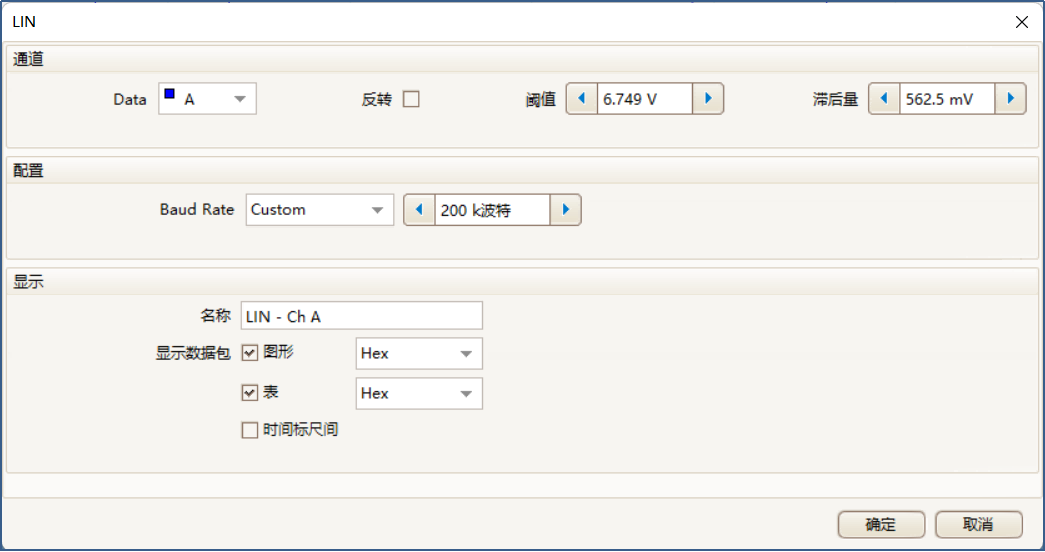Uncheck the 图形 display packets checkbox
The height and width of the screenshot is (552, 1045).
[x=249, y=353]
